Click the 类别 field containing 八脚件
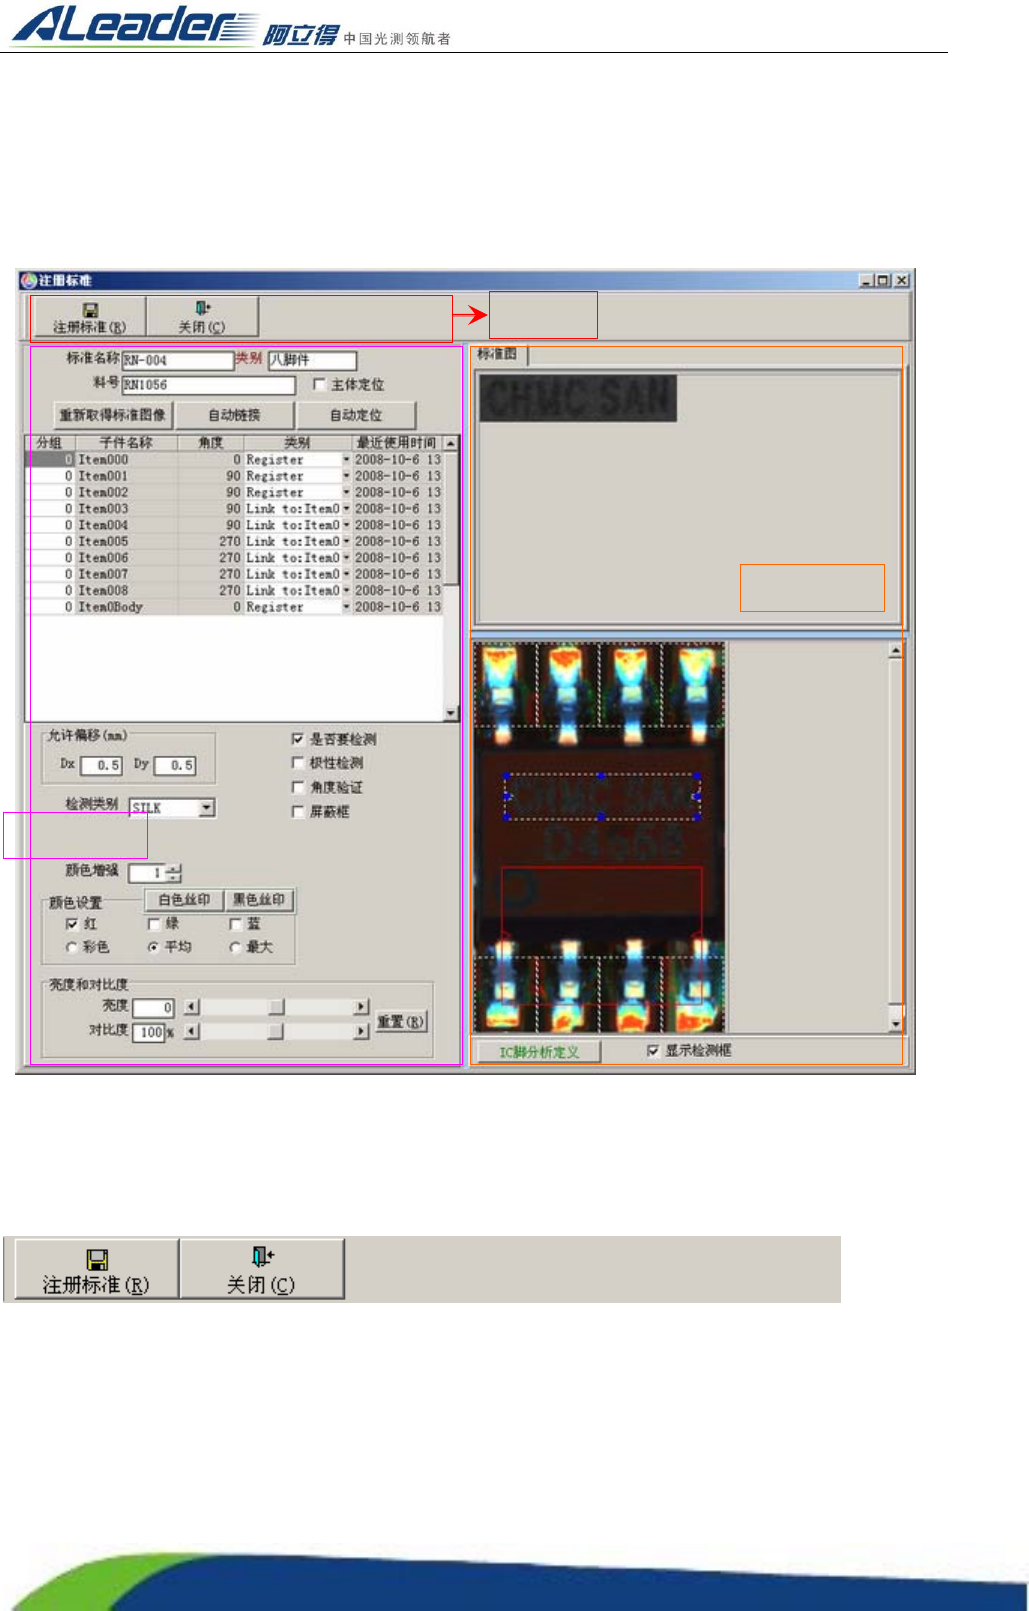Screen dimensions: 1029x1611 pos(311,360)
